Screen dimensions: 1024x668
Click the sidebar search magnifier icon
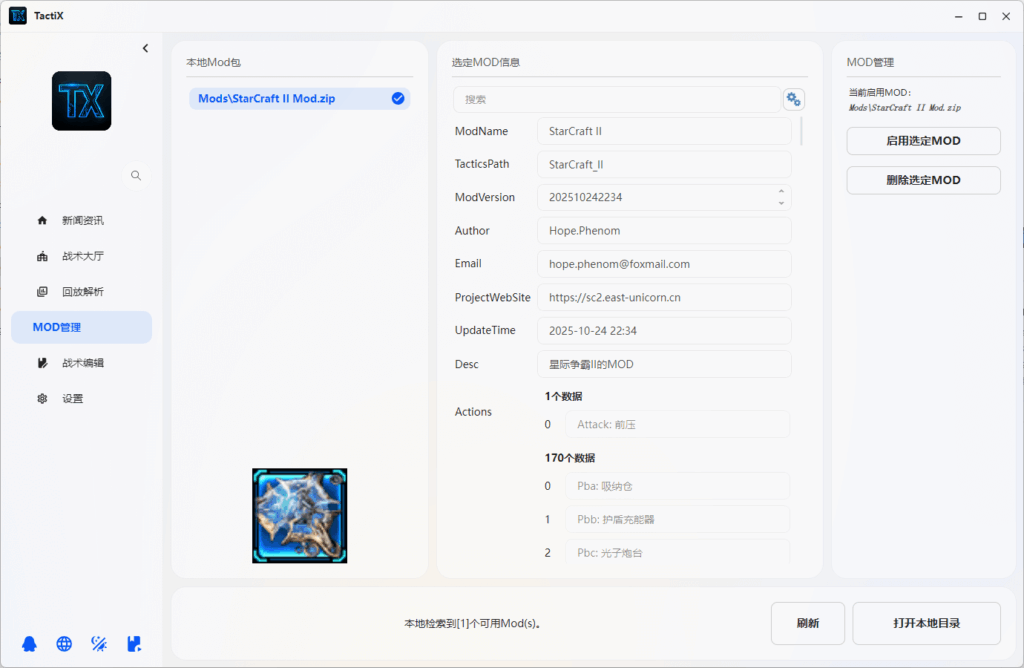click(x=136, y=175)
